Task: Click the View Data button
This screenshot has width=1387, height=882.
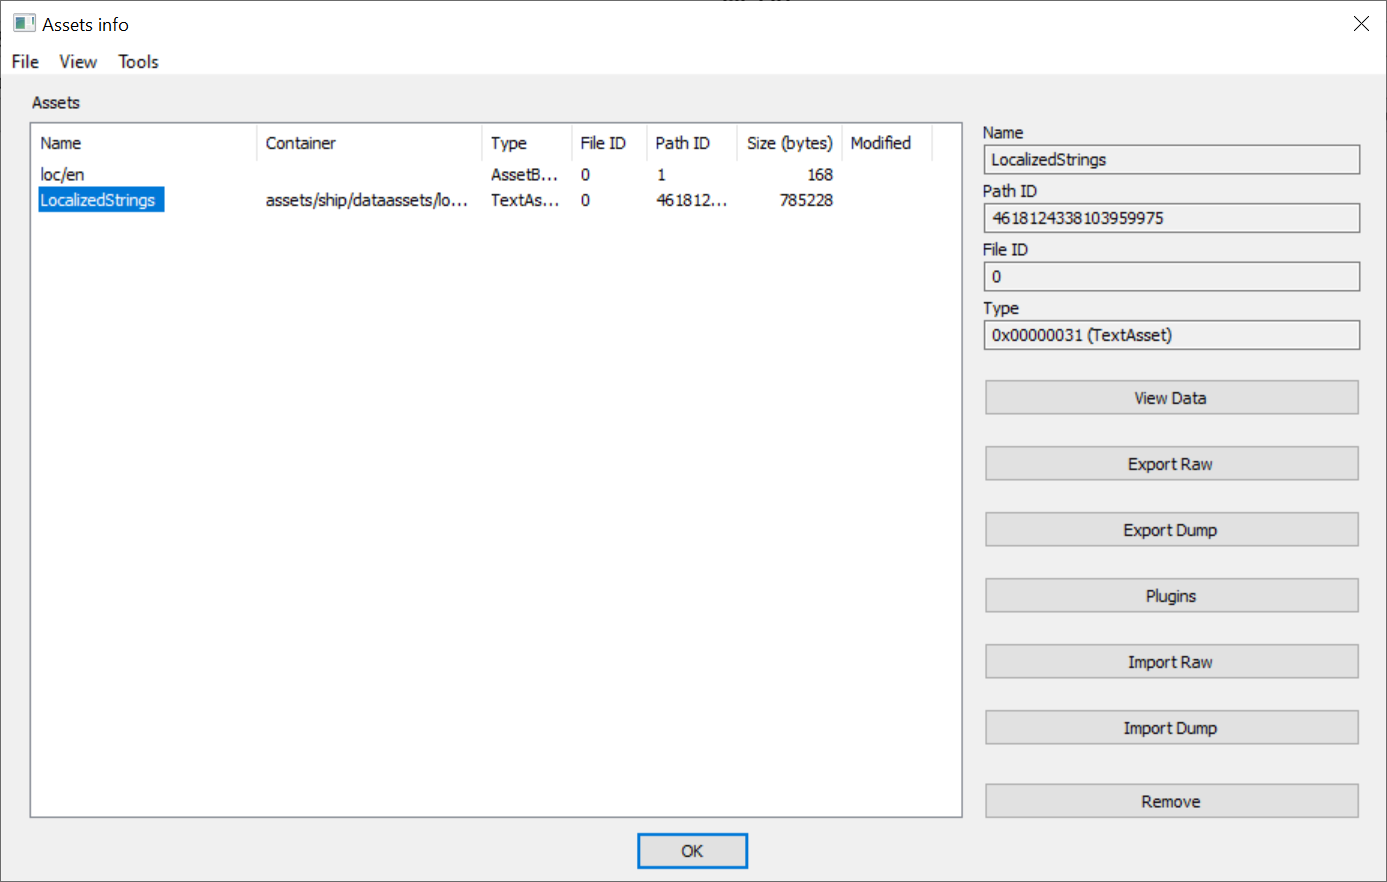Action: pyautogui.click(x=1171, y=398)
